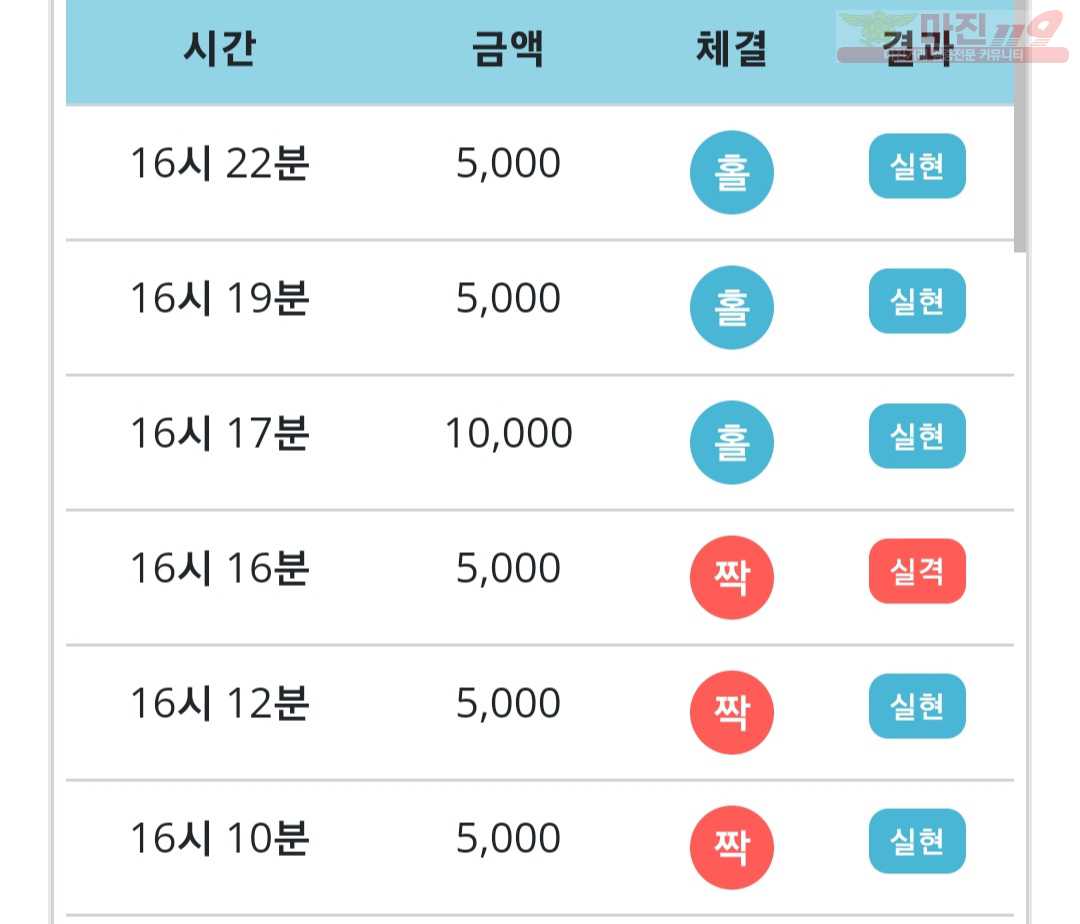Click the 시간 column header
The image size is (1080, 924).
[x=220, y=48]
